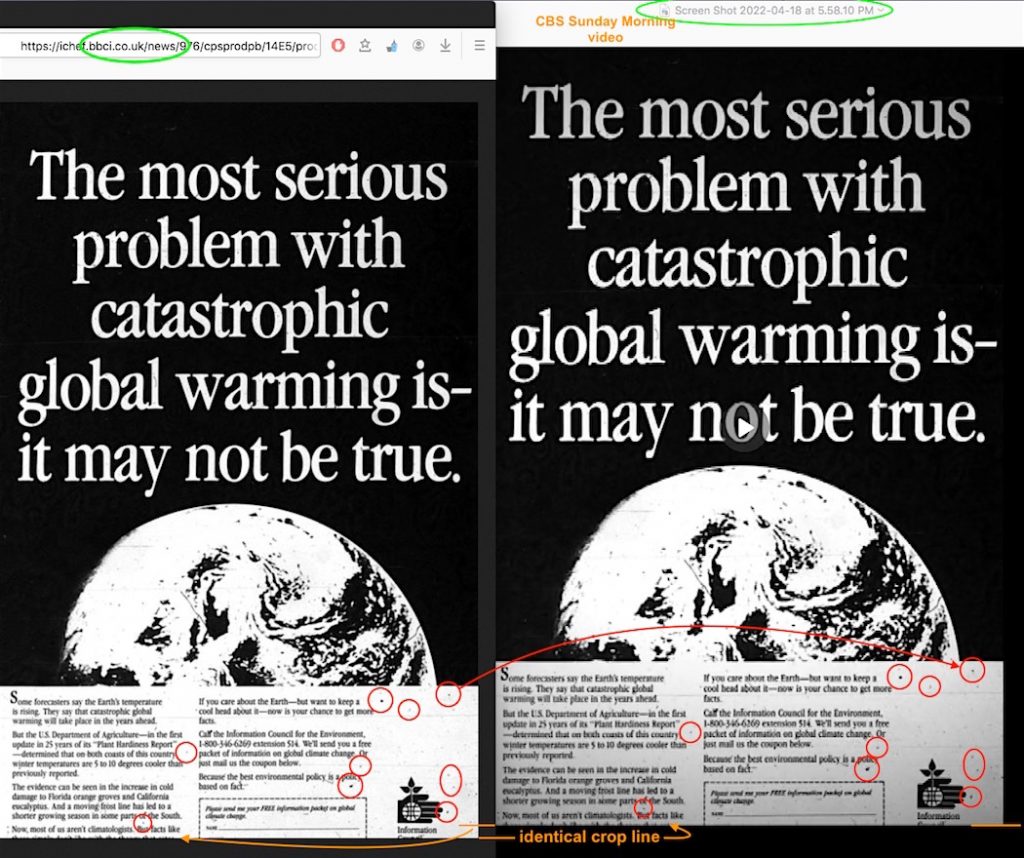Play the CBS Sunday Morning video

point(744,427)
